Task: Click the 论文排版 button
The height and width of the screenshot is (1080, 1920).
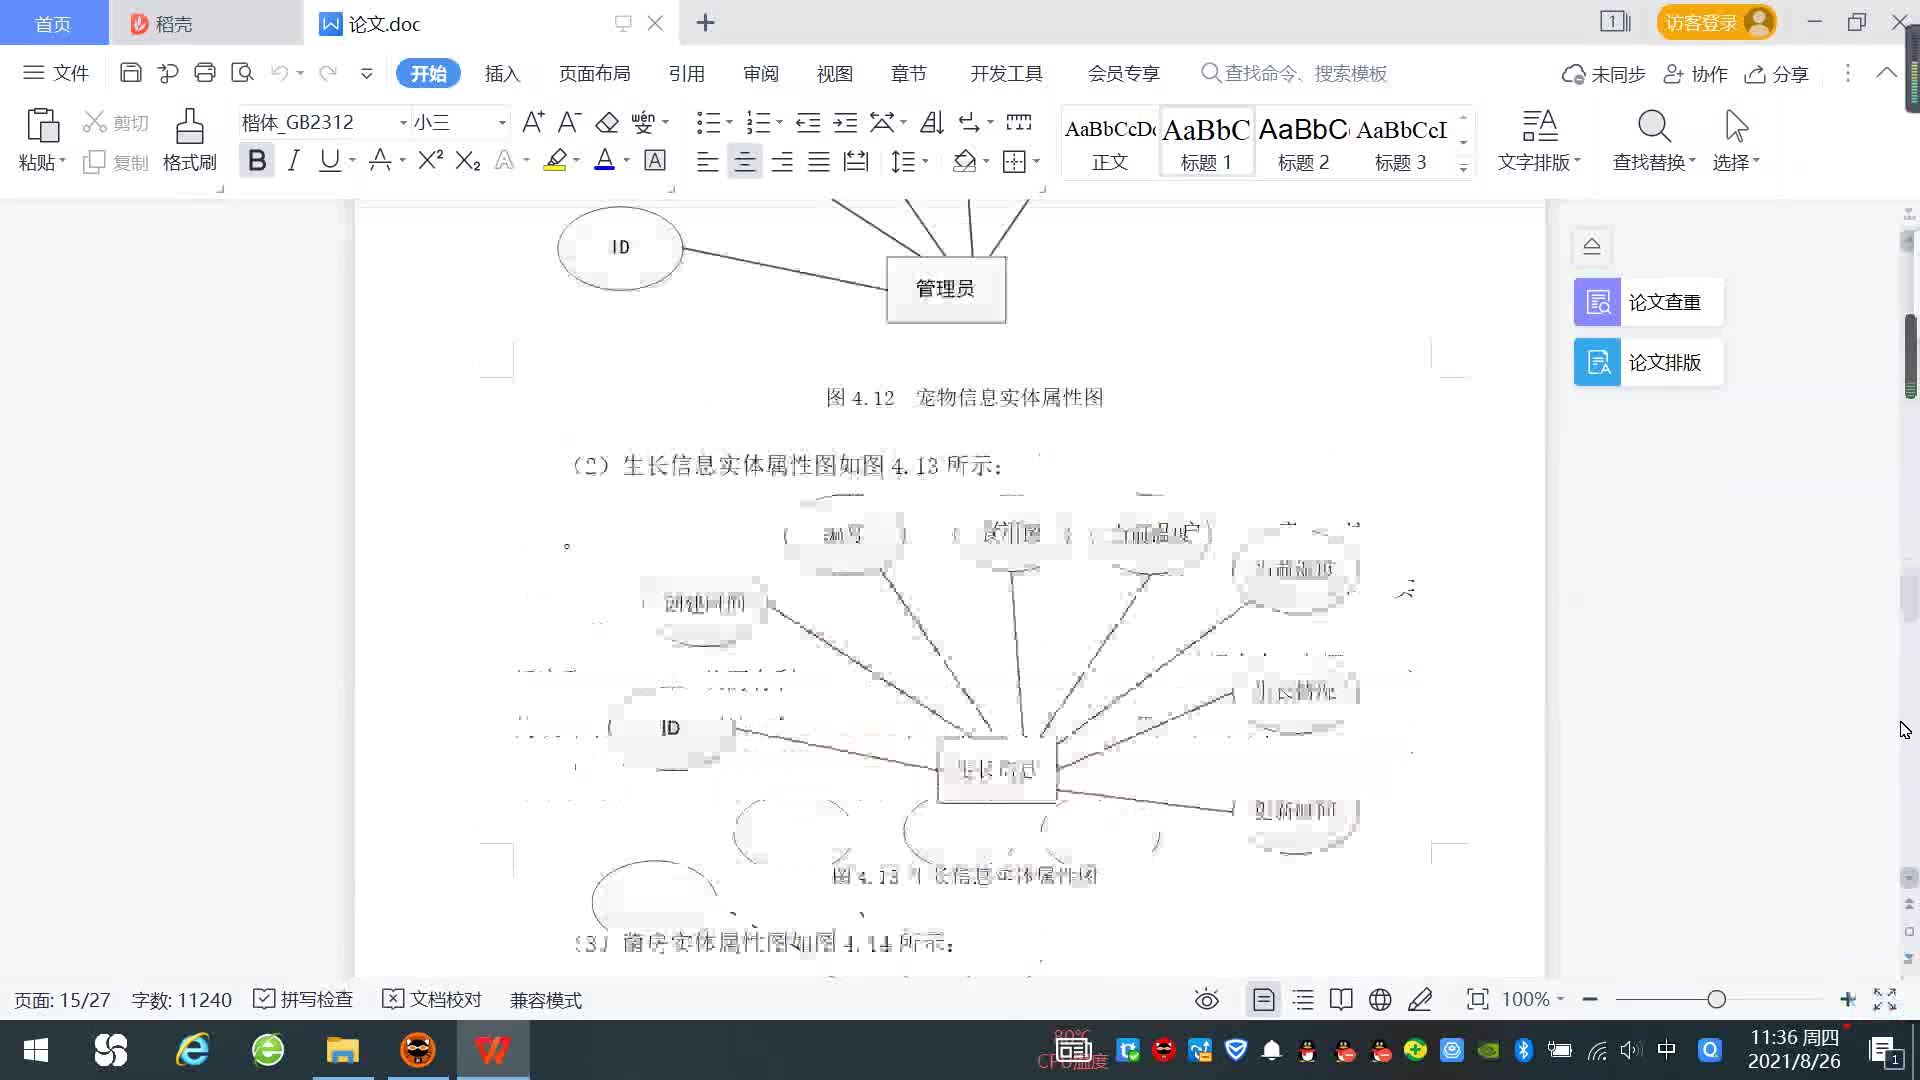Action: (x=1648, y=362)
